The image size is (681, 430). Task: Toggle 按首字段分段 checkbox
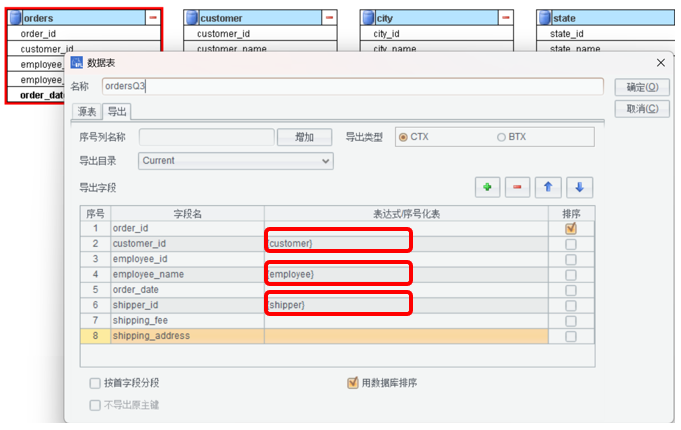click(x=95, y=383)
